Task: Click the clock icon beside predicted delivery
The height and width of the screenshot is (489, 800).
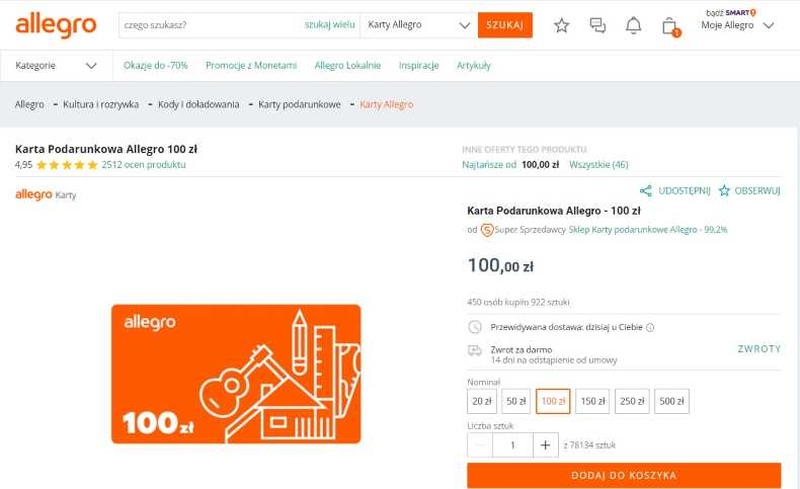Action: coord(475,327)
